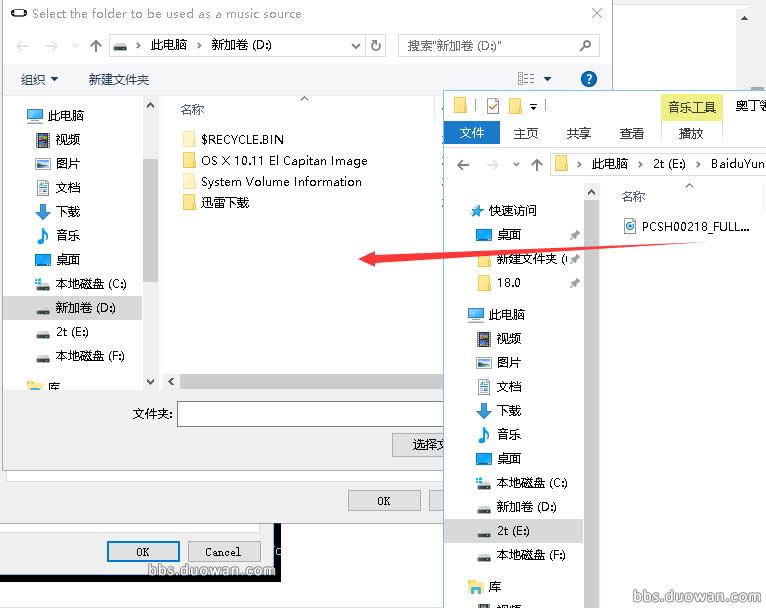
Task: Select PCSH00218_FULL file in Explorer
Action: pyautogui.click(x=695, y=226)
